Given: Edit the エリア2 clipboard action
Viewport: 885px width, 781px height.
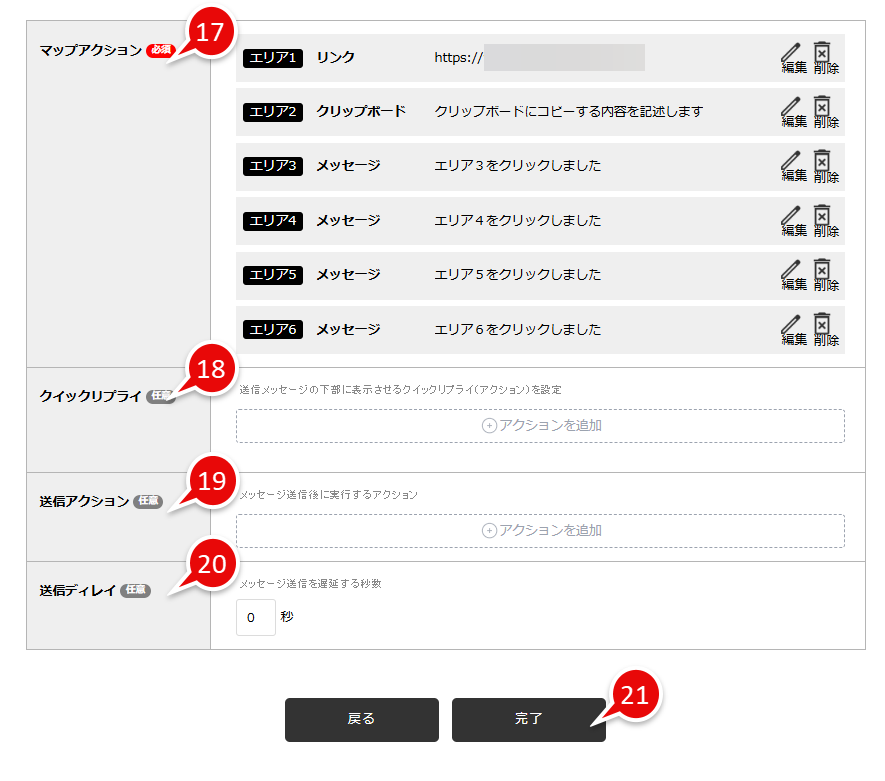Looking at the screenshot, I should pyautogui.click(x=792, y=111).
